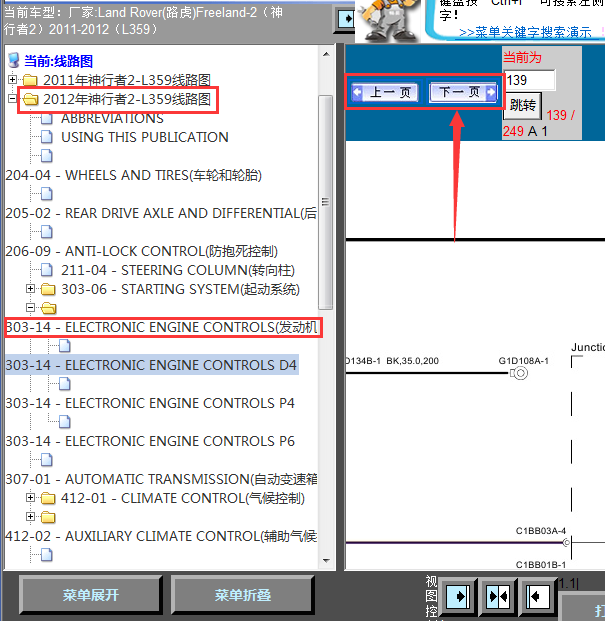Image resolution: width=605 pixels, height=621 pixels.
Task: Select 412-02 - AUXILIARY CLIMATE CONTROL item
Action: pyautogui.click(x=161, y=537)
